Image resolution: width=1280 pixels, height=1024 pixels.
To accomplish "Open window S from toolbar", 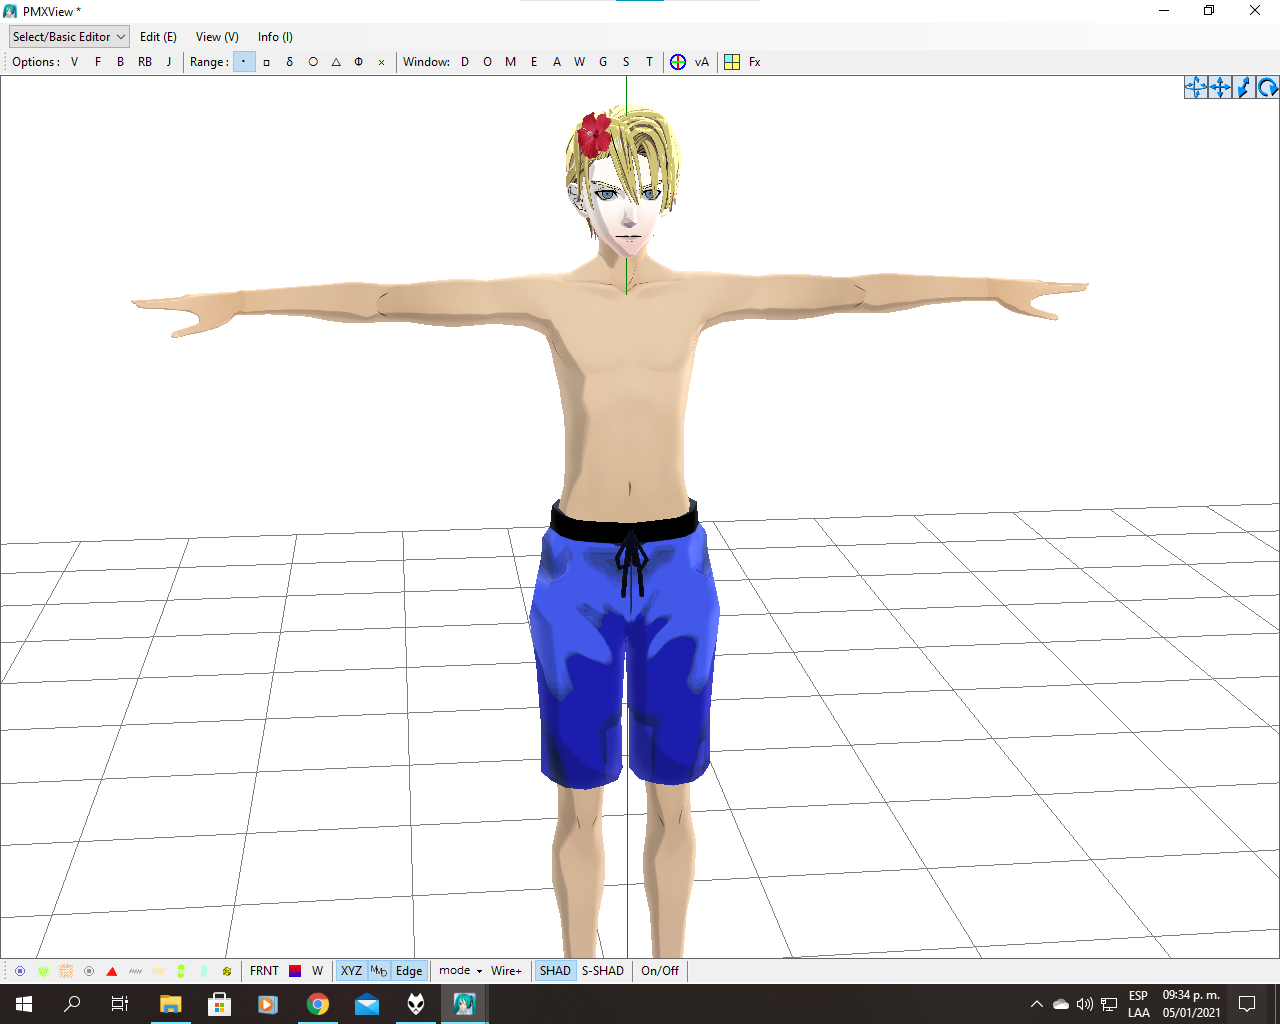I will pyautogui.click(x=626, y=62).
